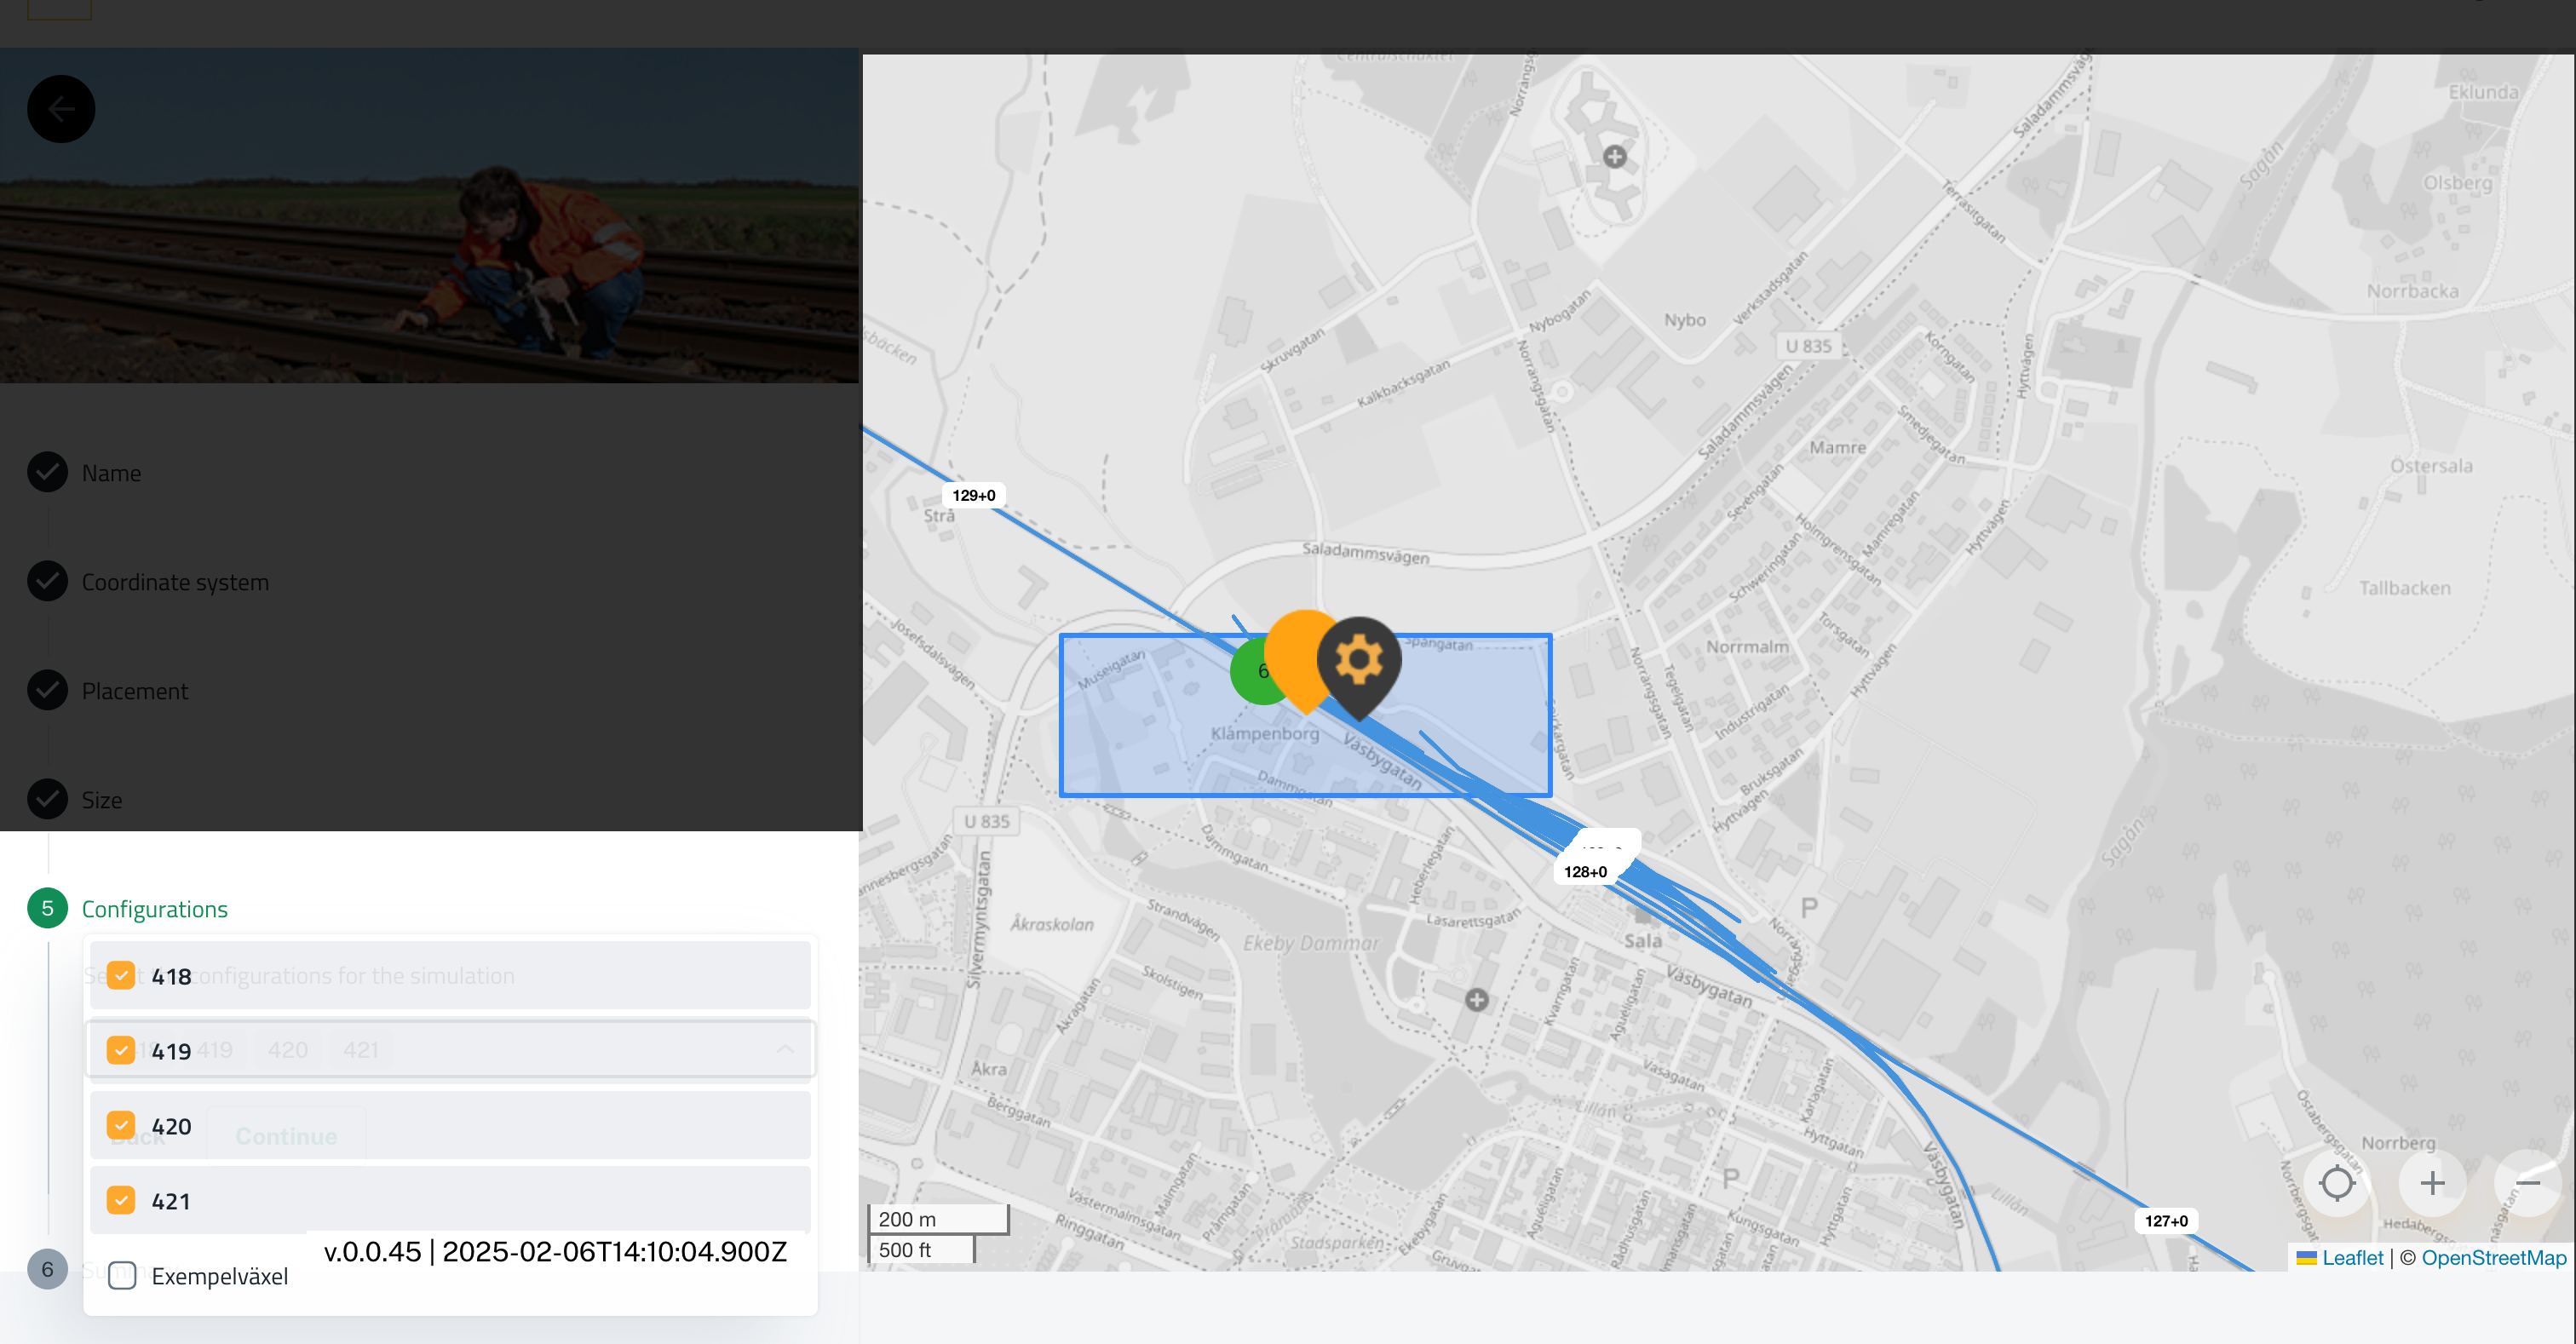Uncheck configuration 421

point(121,1201)
